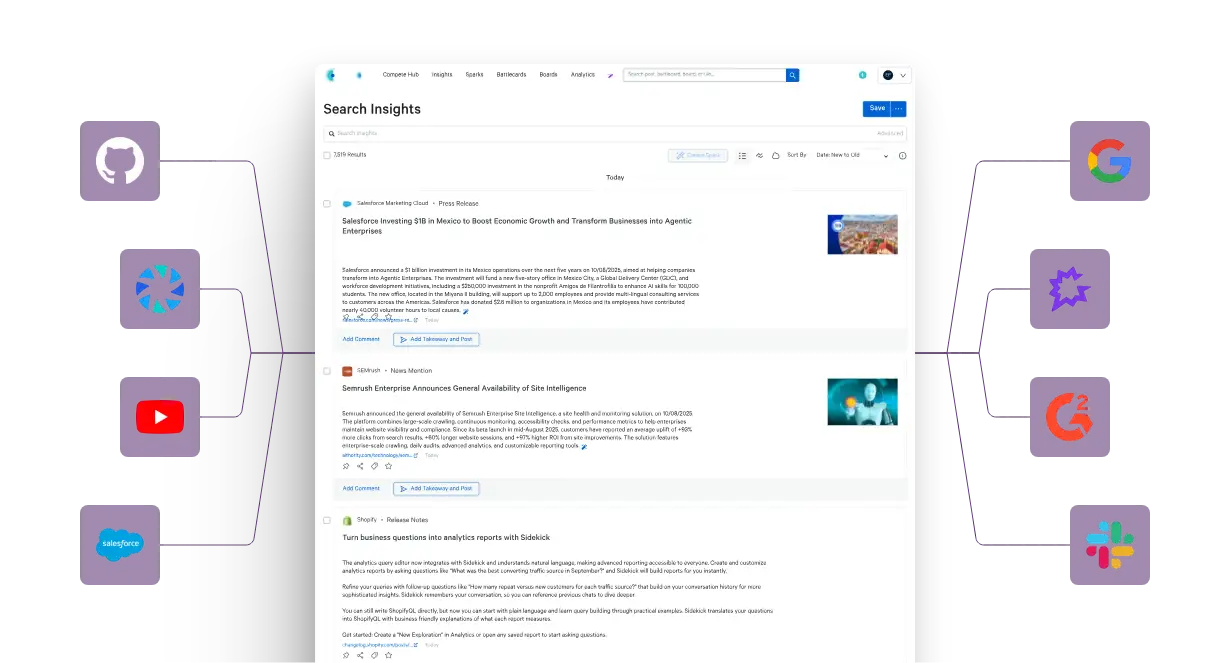
Task: Click the blue aperture-wheel integration tile
Action: [x=160, y=289]
